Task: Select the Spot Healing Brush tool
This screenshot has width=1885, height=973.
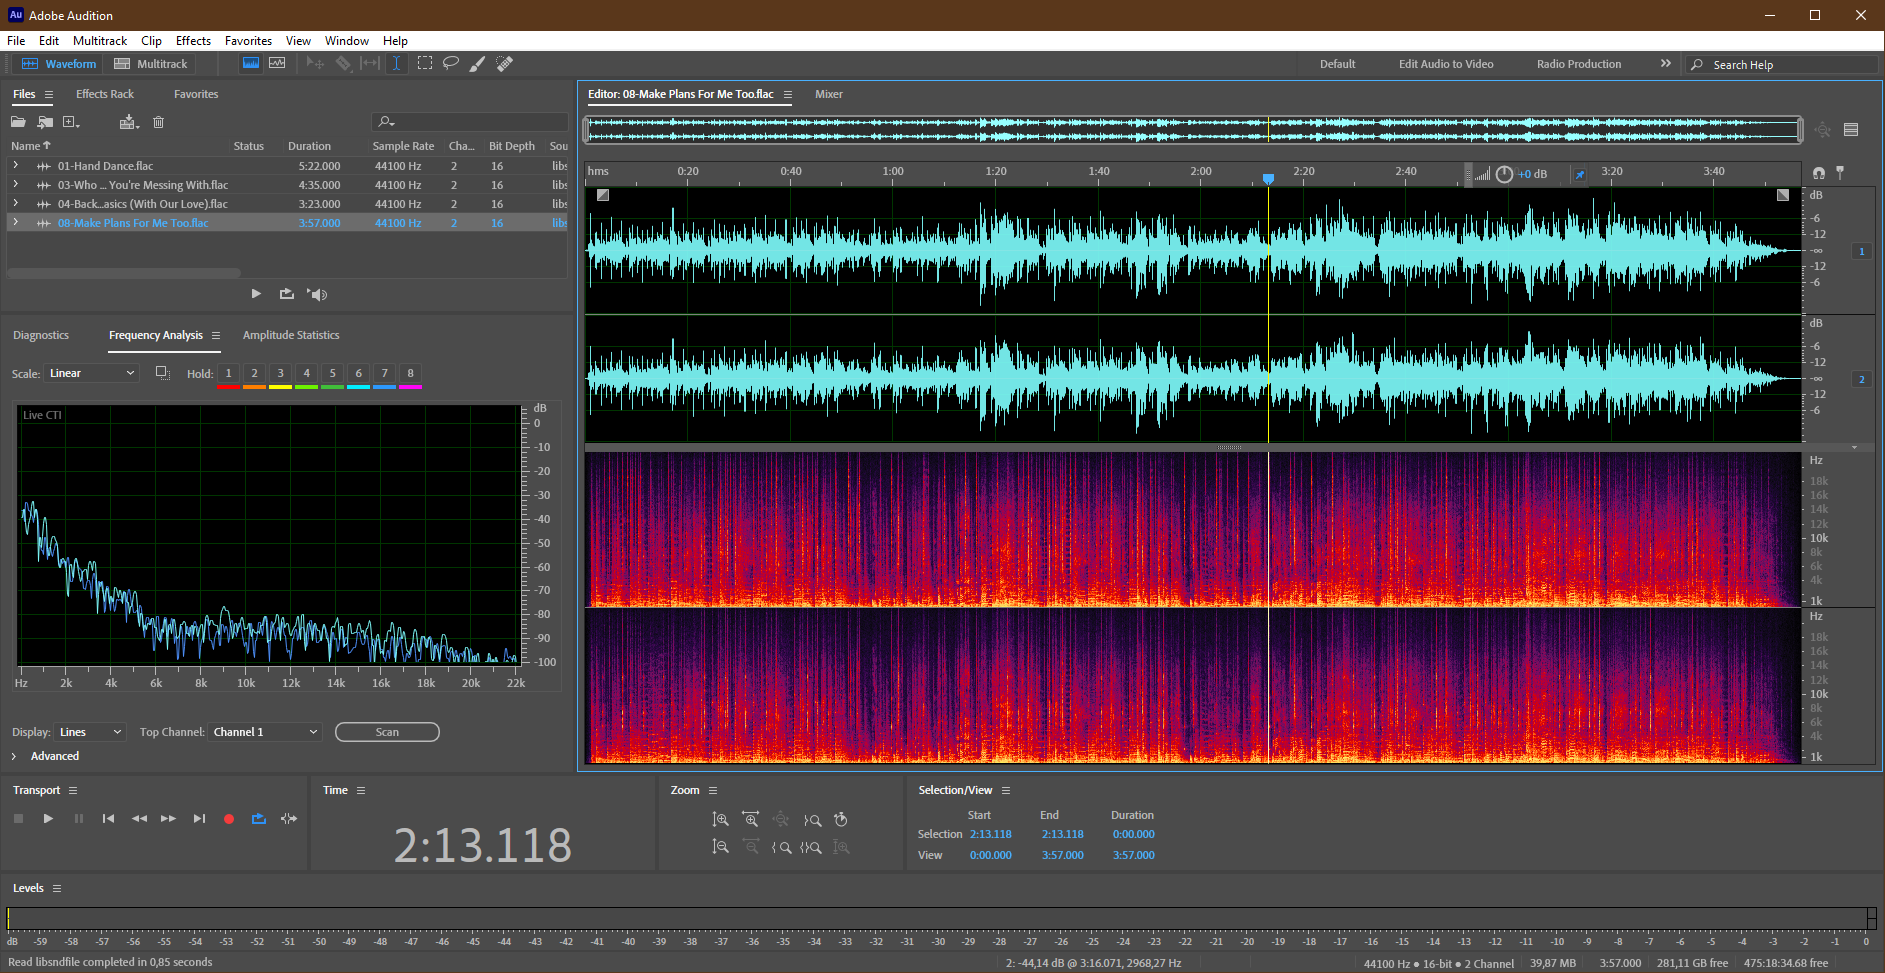Action: coord(505,63)
